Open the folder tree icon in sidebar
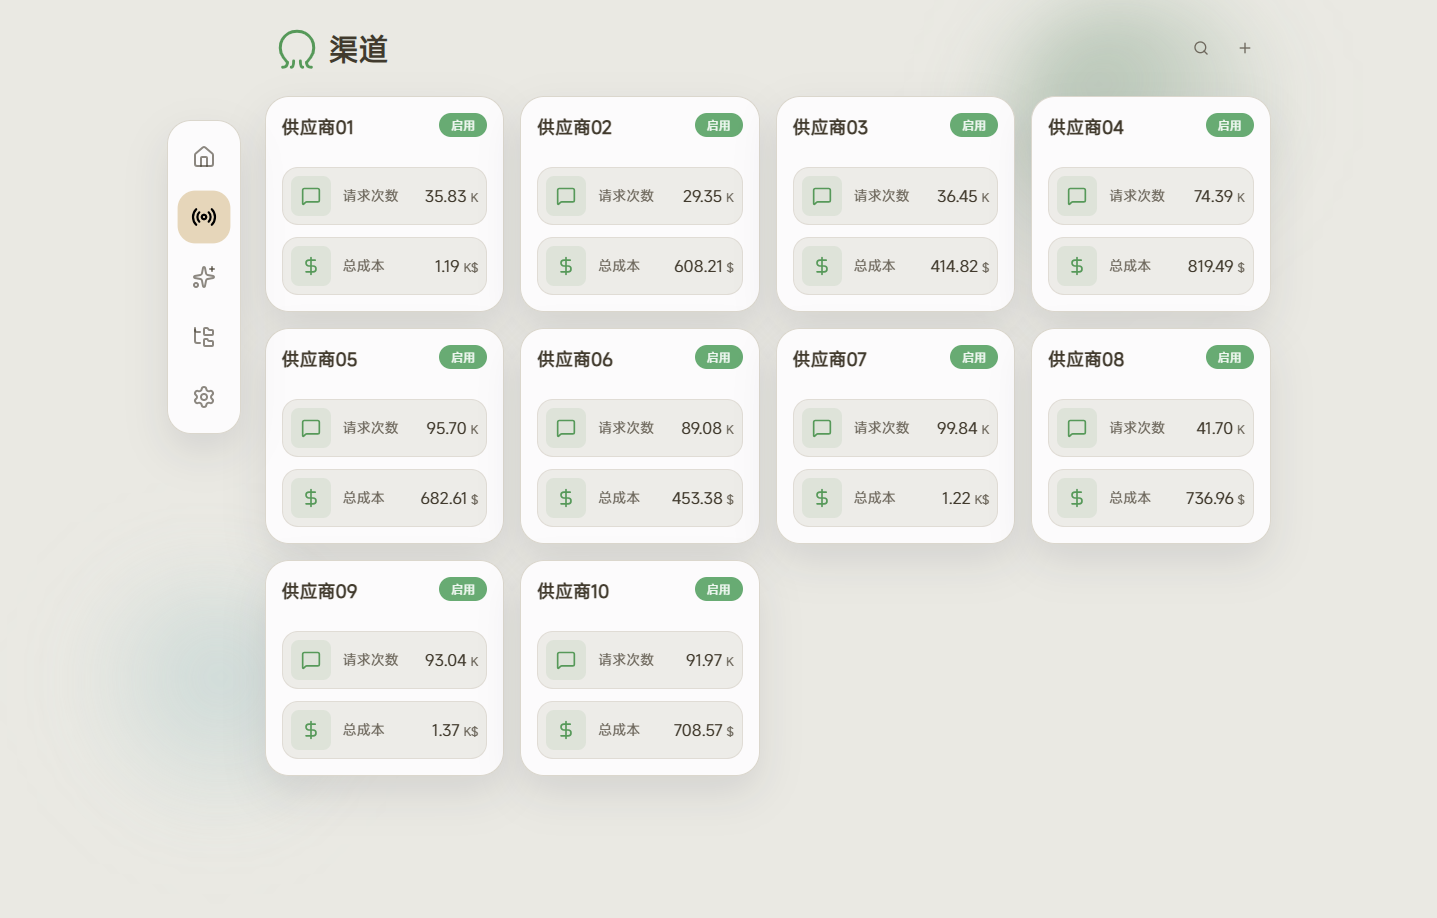1437x918 pixels. 204,337
